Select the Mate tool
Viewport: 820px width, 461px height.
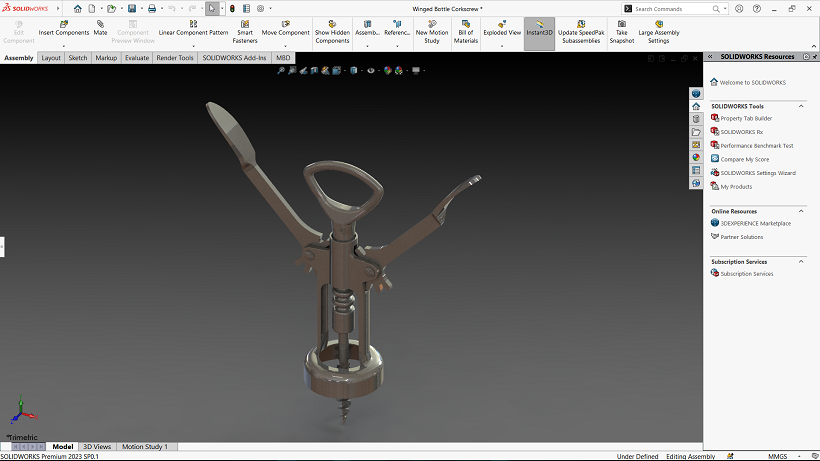[100, 28]
